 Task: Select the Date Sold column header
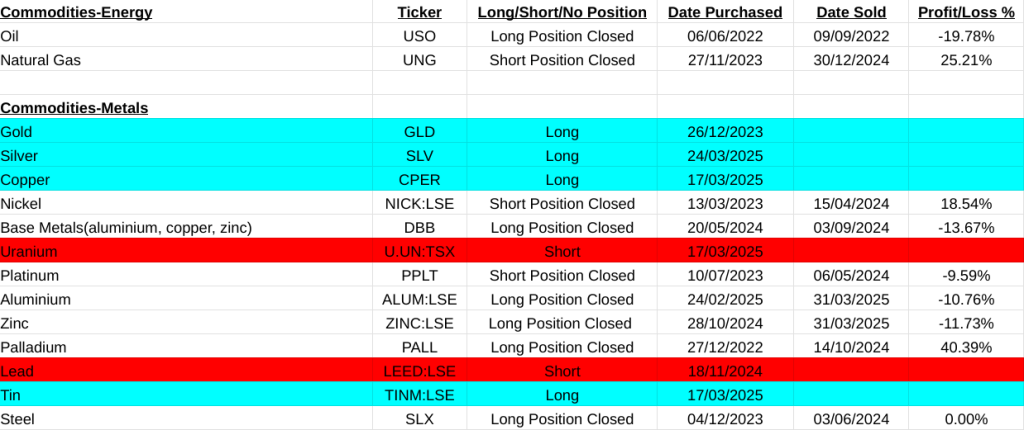850,13
